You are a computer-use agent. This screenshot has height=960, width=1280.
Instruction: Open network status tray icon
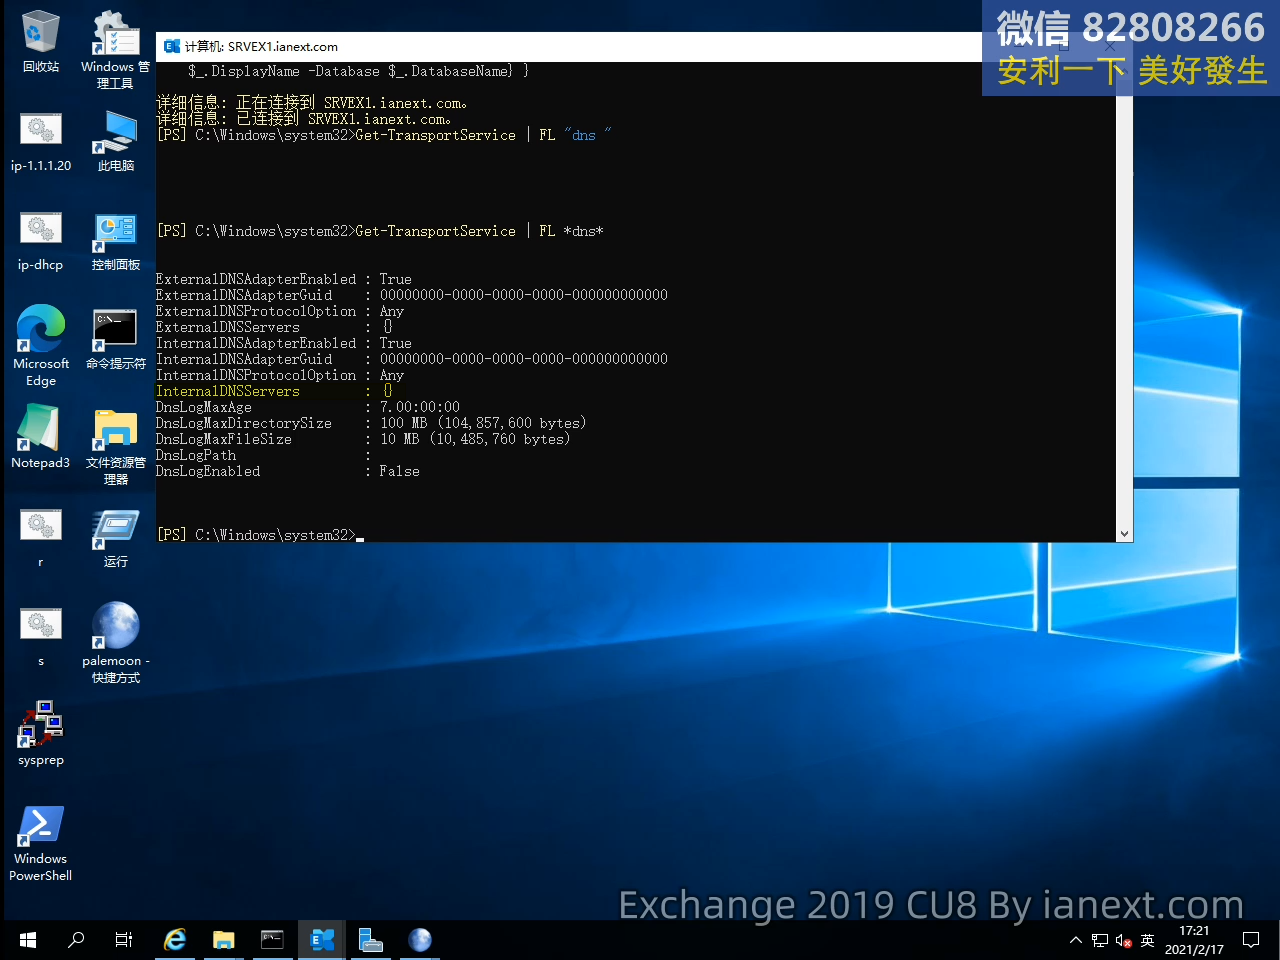[x=1100, y=940]
